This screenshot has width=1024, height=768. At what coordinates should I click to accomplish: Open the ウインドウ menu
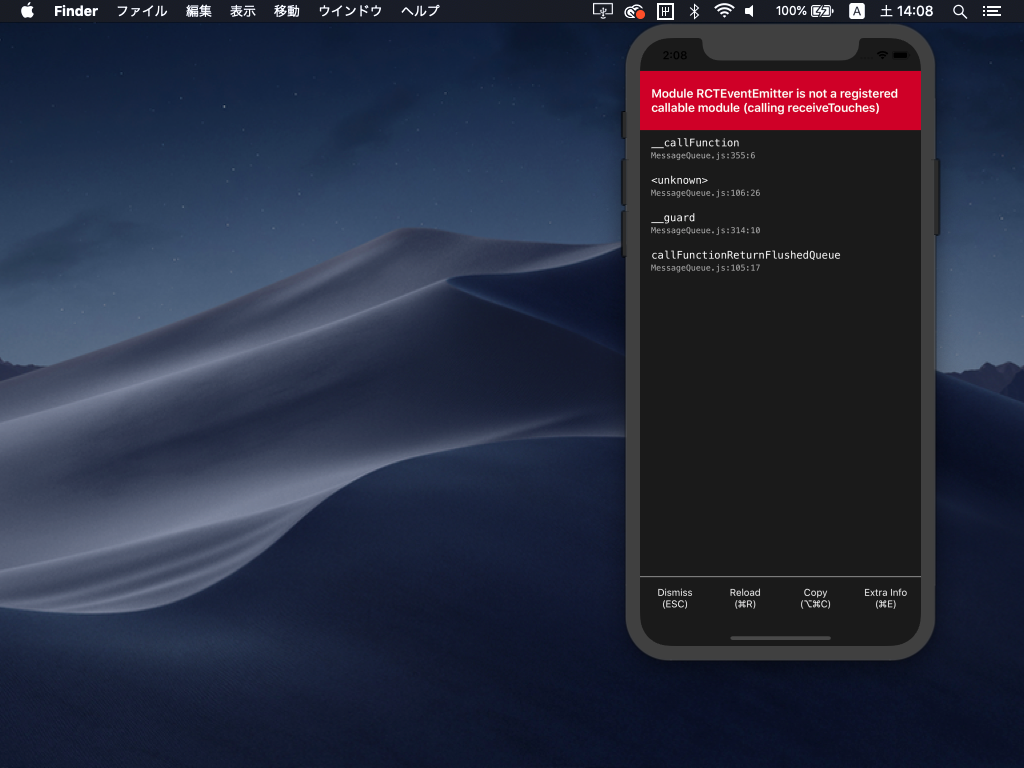[x=350, y=11]
